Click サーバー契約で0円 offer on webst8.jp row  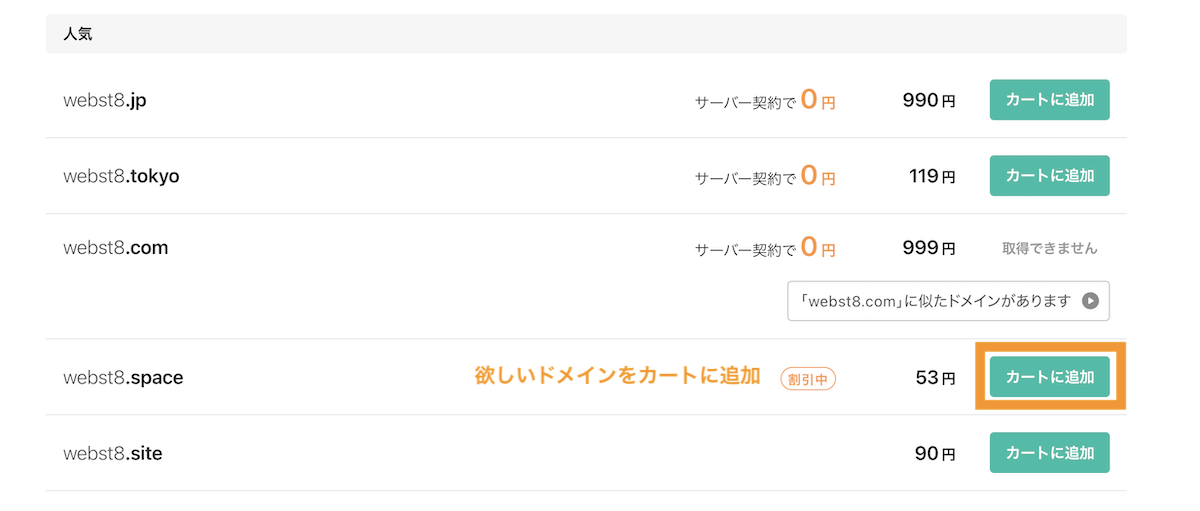765,99
